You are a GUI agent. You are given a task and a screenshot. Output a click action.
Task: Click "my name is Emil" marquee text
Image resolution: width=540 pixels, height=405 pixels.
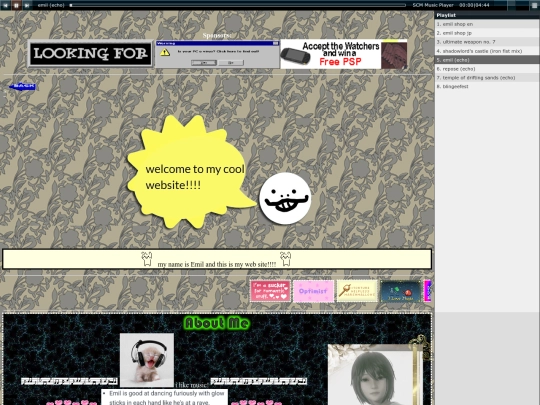click(x=217, y=264)
